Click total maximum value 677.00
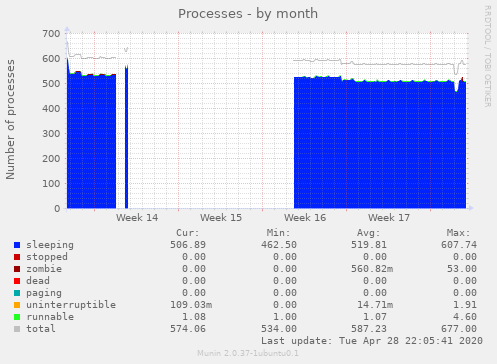 click(x=459, y=329)
